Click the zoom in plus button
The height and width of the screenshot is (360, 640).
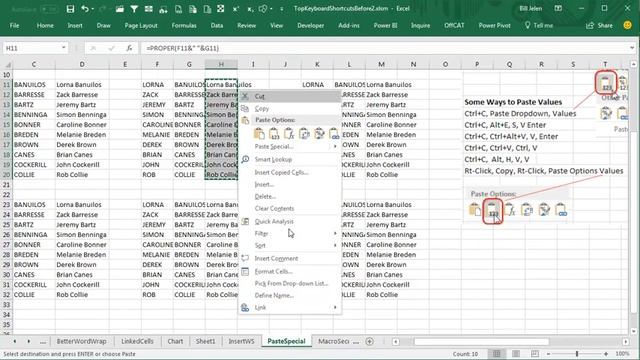tap(606, 354)
